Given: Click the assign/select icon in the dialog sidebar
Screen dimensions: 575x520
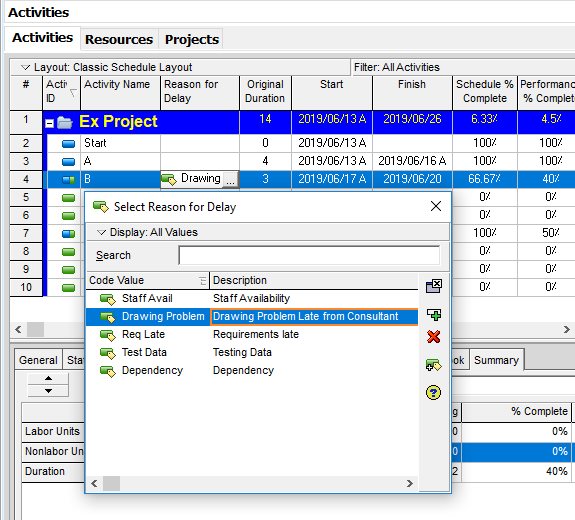Looking at the screenshot, I should [434, 286].
